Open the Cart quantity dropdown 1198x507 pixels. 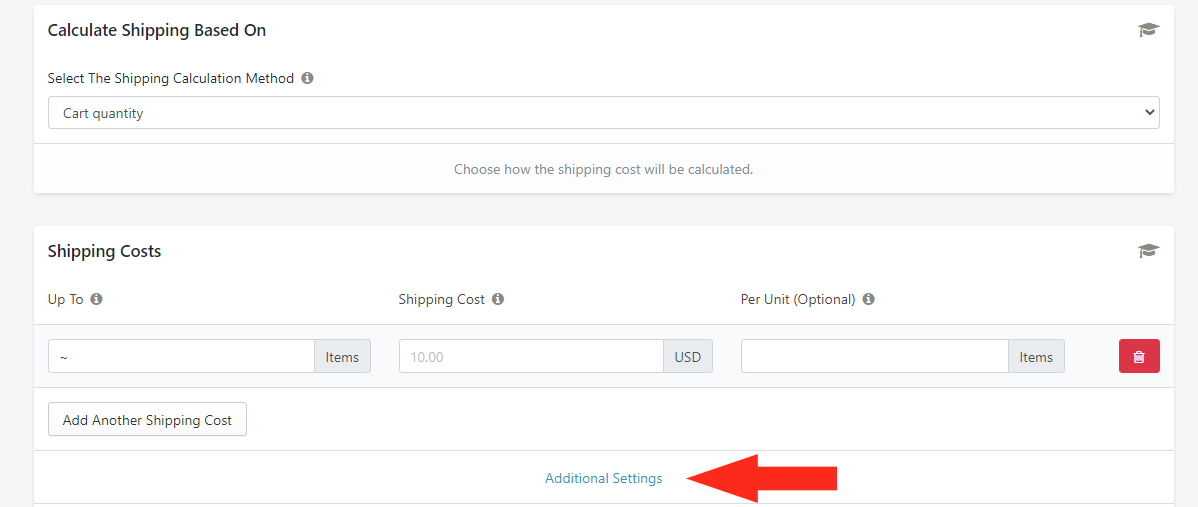click(x=604, y=113)
